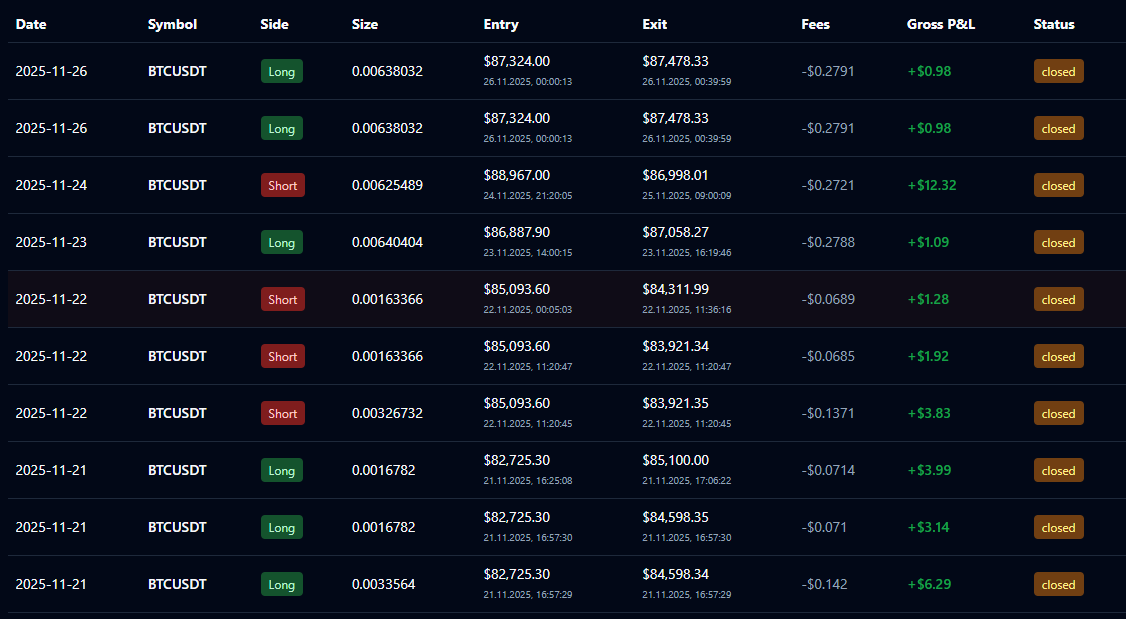Click the Short badge on the 2025-11-22 trade
This screenshot has height=619, width=1126.
pos(281,299)
